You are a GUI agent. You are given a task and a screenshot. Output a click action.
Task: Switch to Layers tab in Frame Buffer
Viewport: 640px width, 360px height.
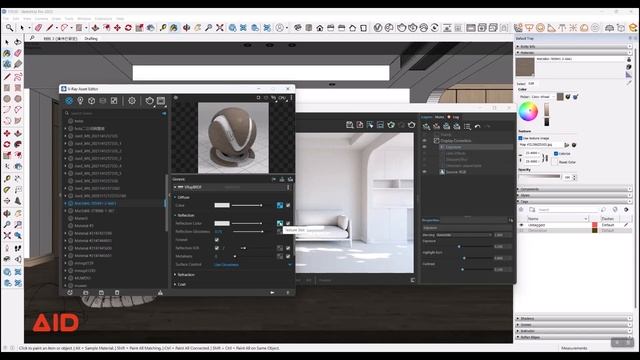(427, 117)
